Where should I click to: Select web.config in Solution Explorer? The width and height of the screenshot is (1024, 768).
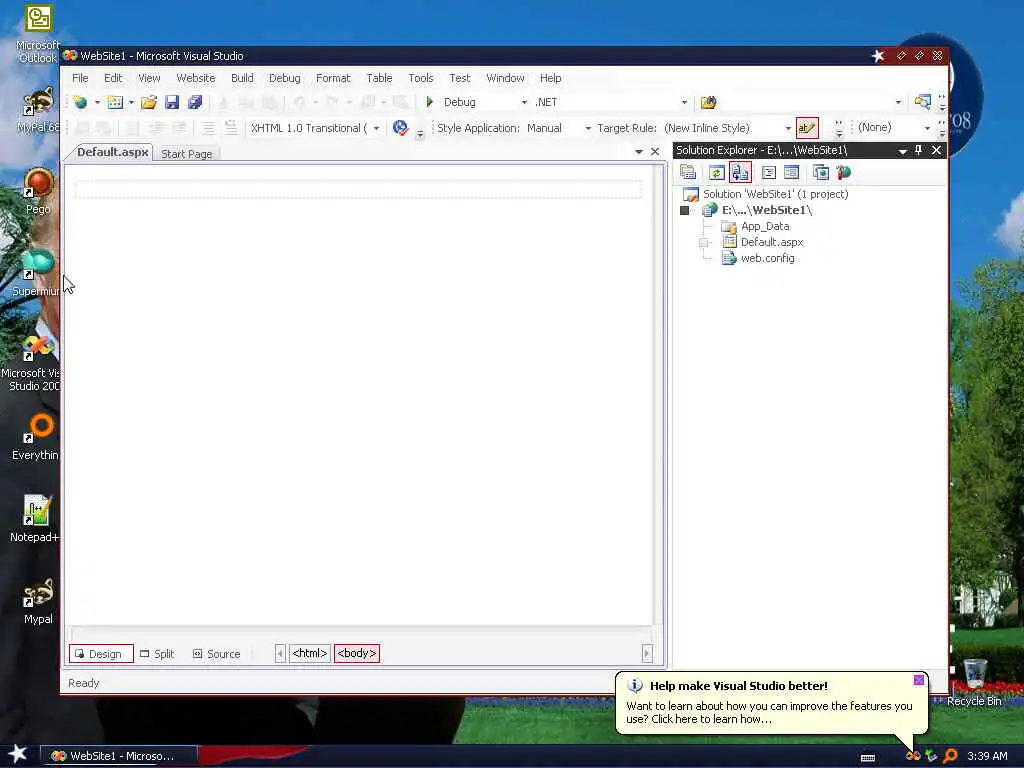tap(768, 258)
